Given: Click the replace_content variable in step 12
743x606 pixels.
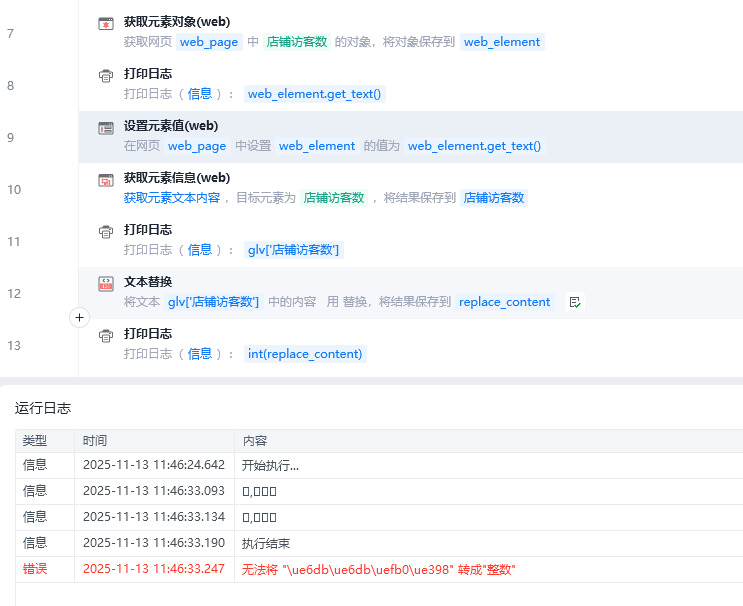Looking at the screenshot, I should pos(504,302).
